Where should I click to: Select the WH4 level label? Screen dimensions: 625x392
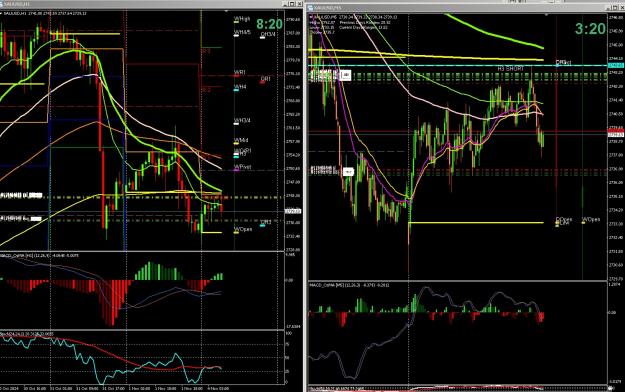click(x=240, y=87)
